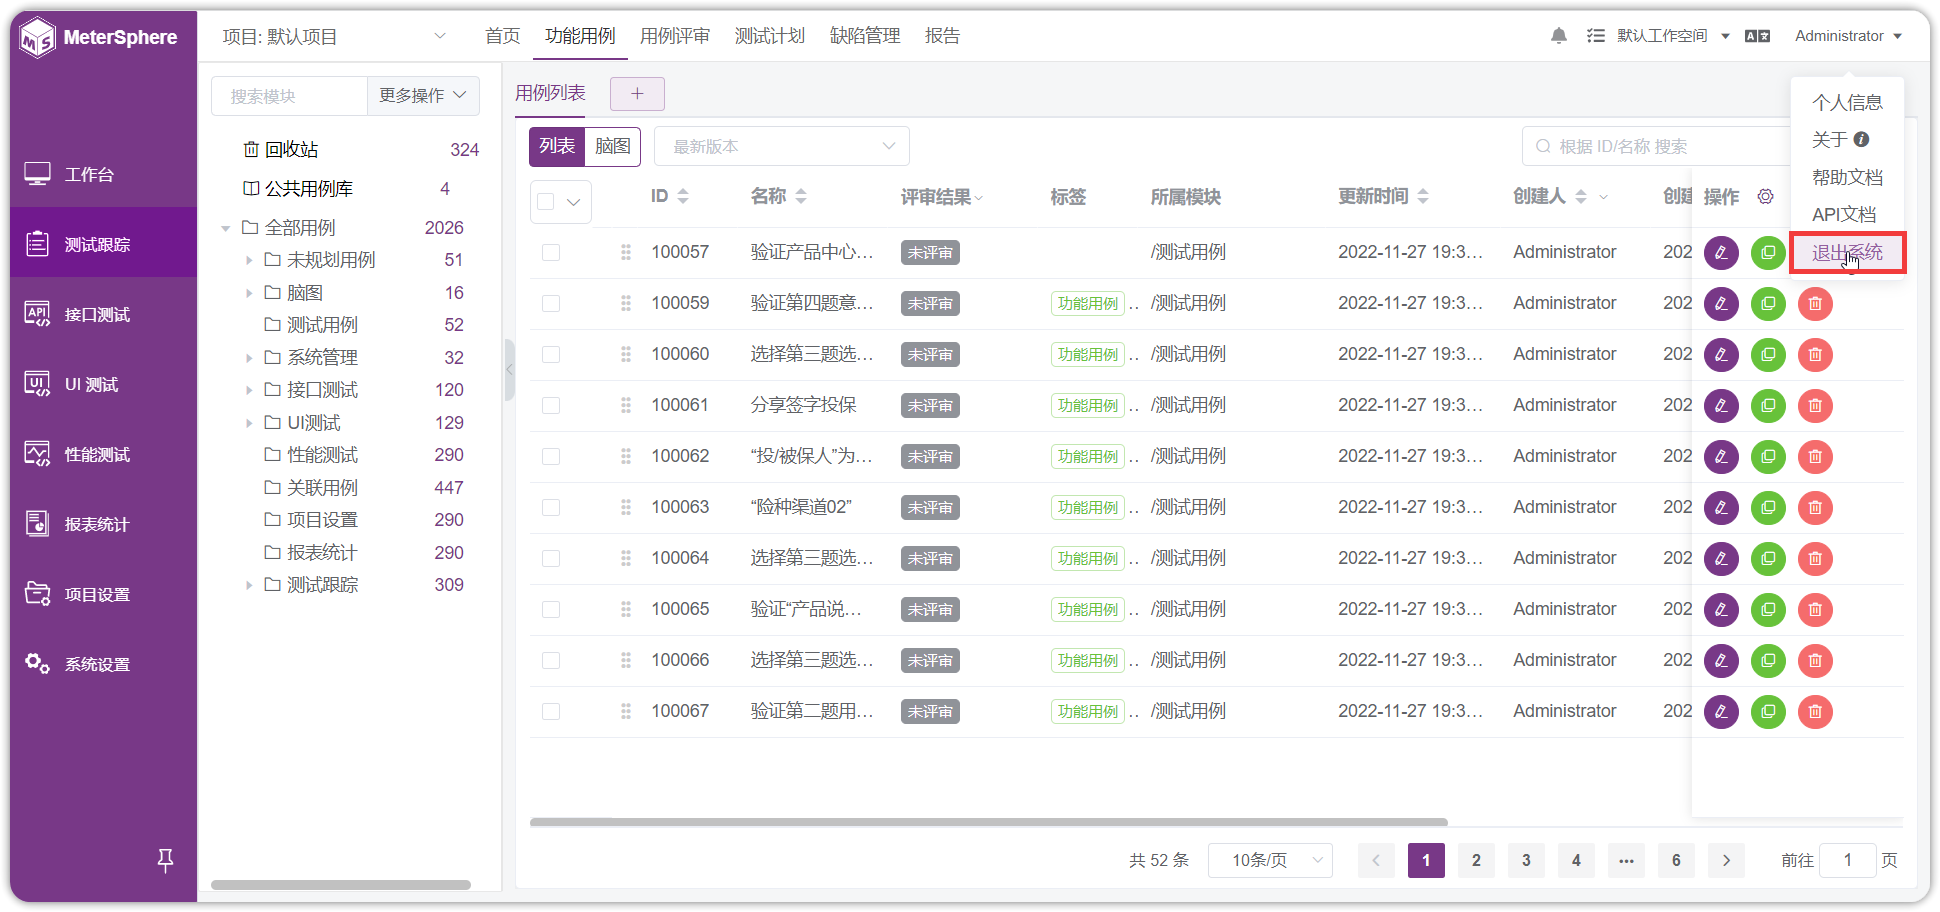Click next page arrow in pagination
Viewport: 1940px width, 912px height.
tap(1726, 860)
